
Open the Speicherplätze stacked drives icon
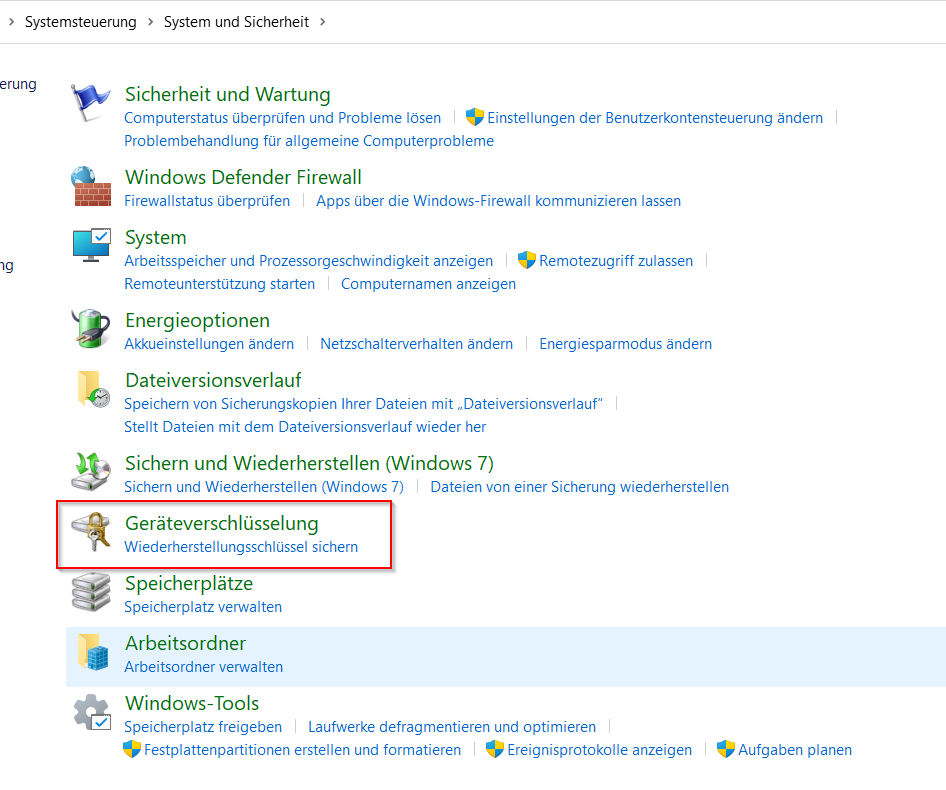click(x=91, y=592)
